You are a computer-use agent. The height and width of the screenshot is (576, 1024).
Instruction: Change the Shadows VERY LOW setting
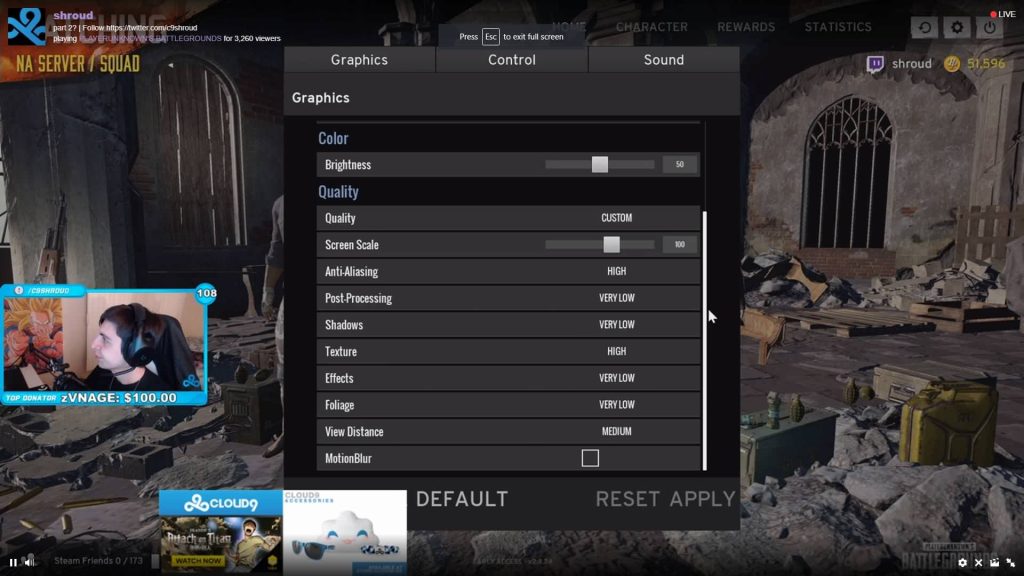616,325
